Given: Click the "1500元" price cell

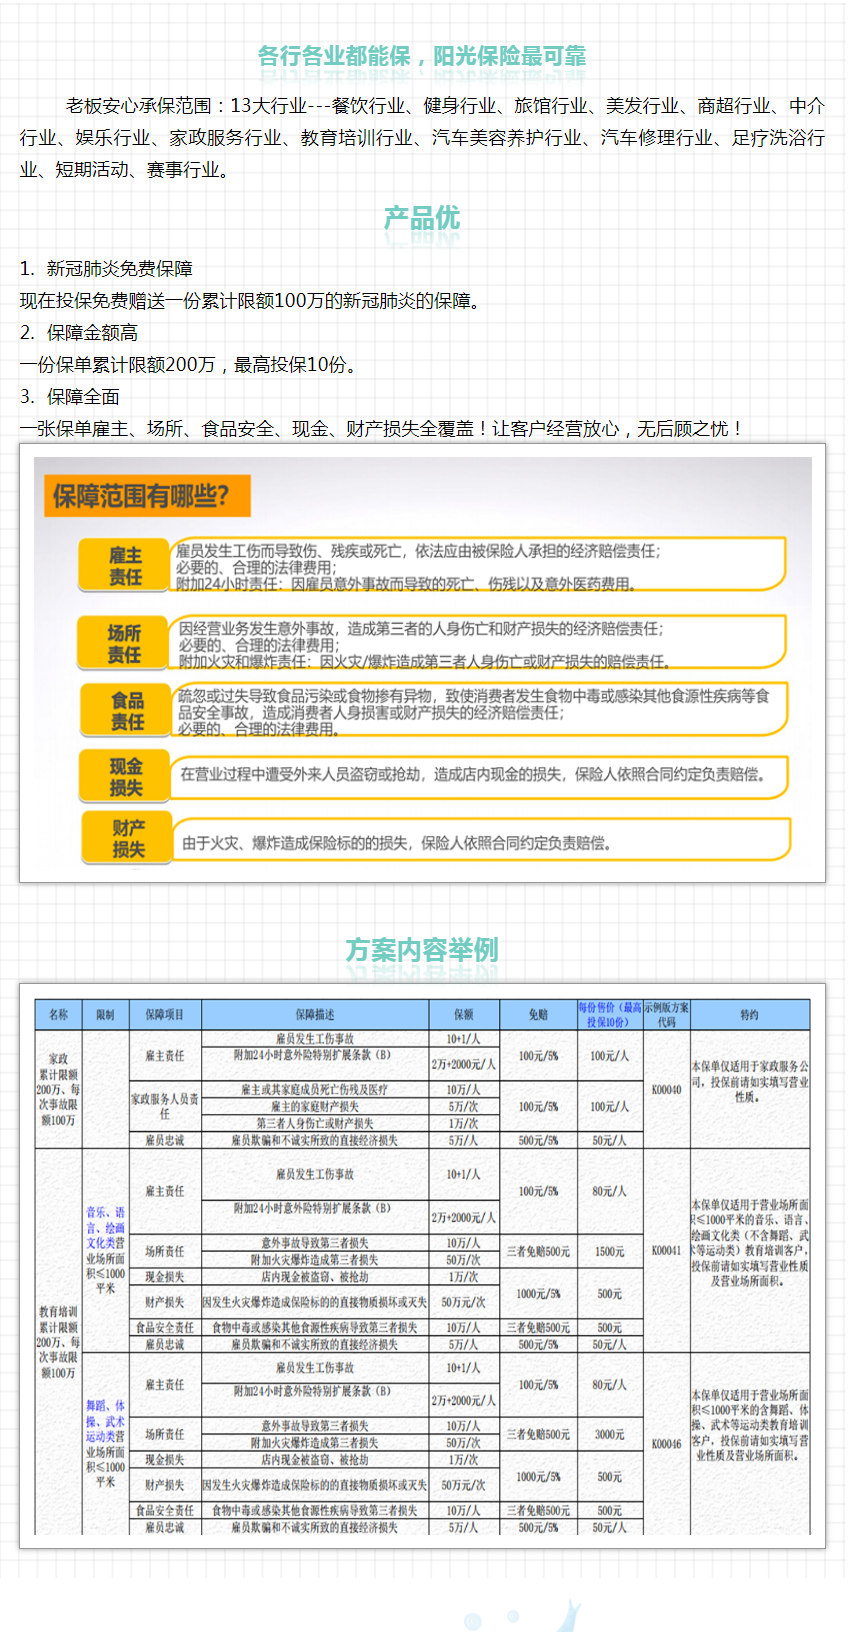Looking at the screenshot, I should (x=610, y=1251).
